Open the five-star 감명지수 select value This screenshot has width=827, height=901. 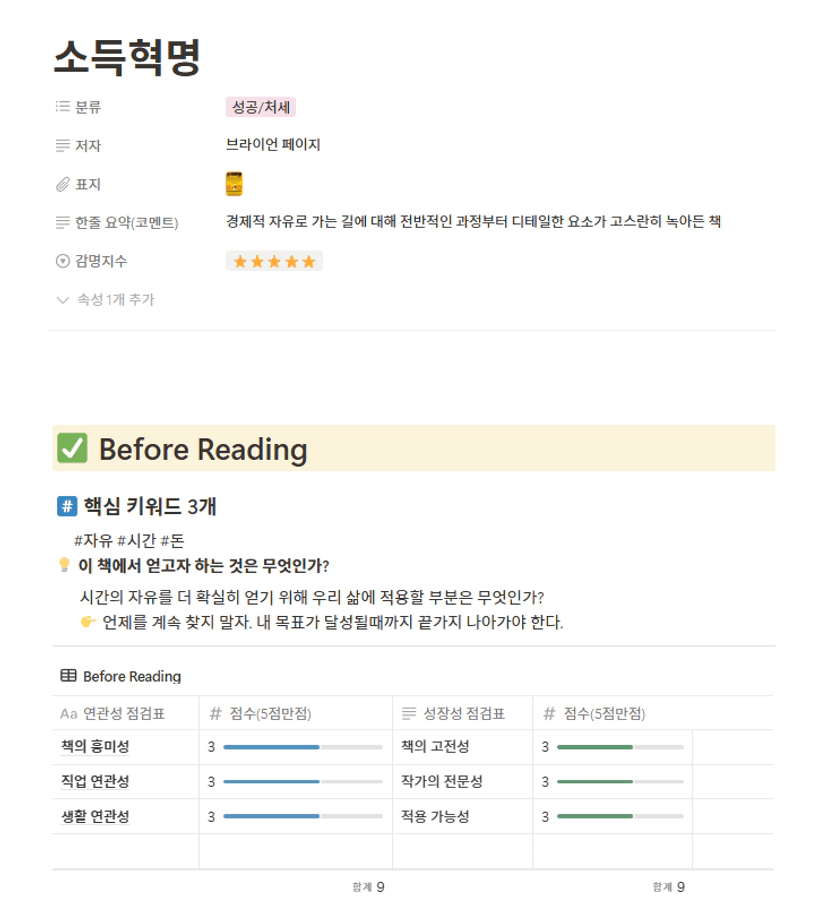pyautogui.click(x=274, y=261)
